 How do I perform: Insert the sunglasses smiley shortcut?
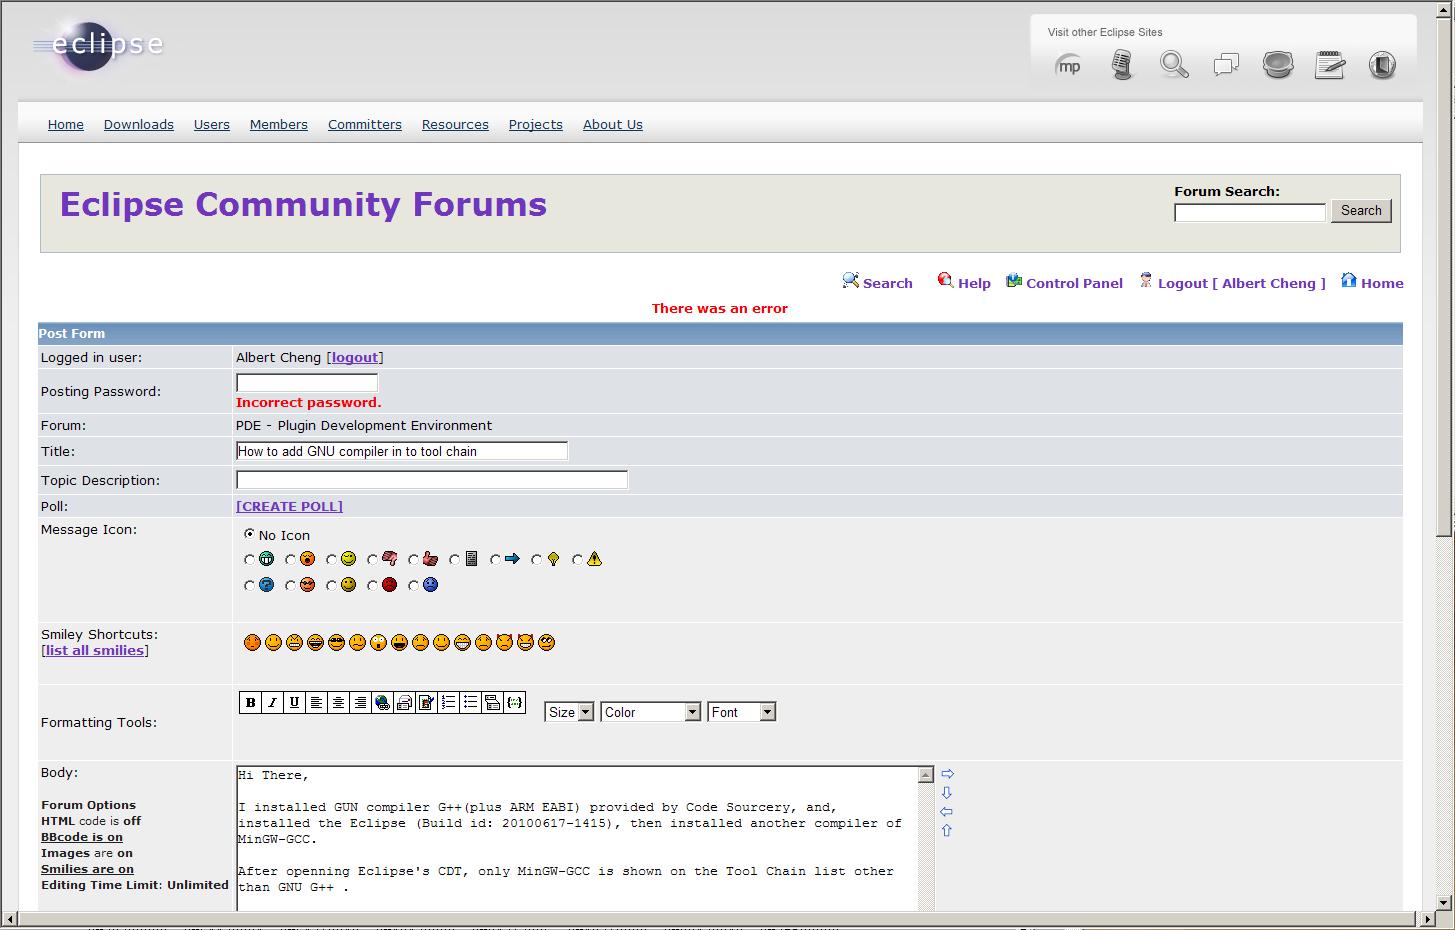click(x=336, y=642)
